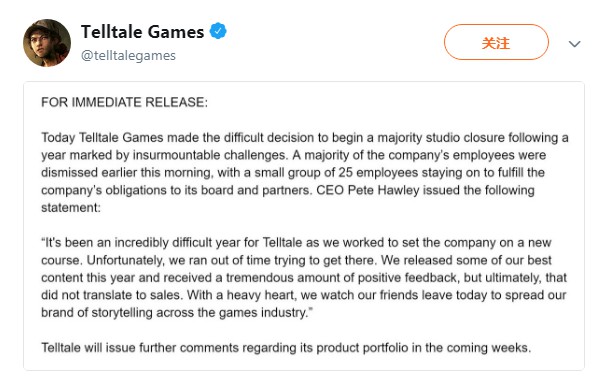Click the word 'statement:' ending the paragraph
The height and width of the screenshot is (380, 605).
tap(71, 208)
